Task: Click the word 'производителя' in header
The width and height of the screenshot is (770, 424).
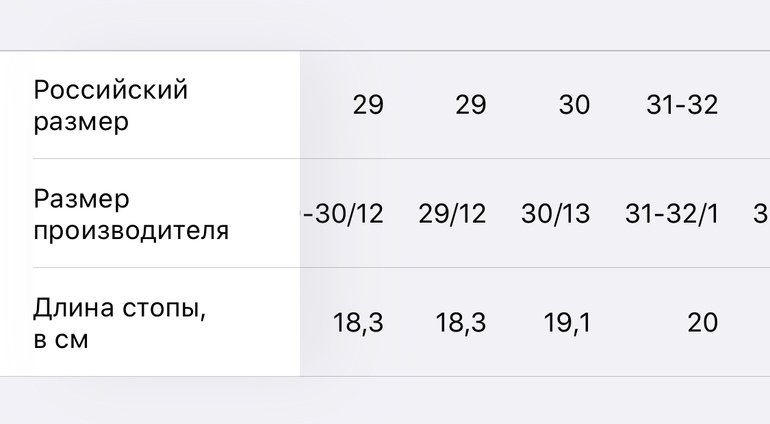Action: click(x=131, y=231)
